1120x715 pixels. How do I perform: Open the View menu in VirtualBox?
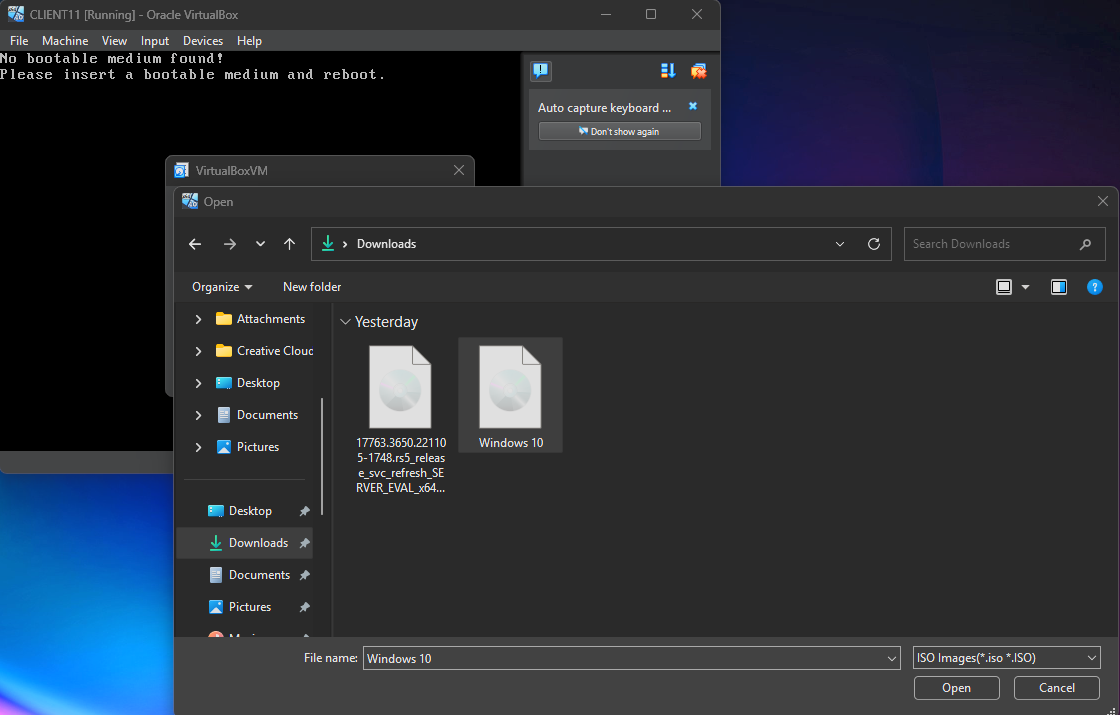114,41
